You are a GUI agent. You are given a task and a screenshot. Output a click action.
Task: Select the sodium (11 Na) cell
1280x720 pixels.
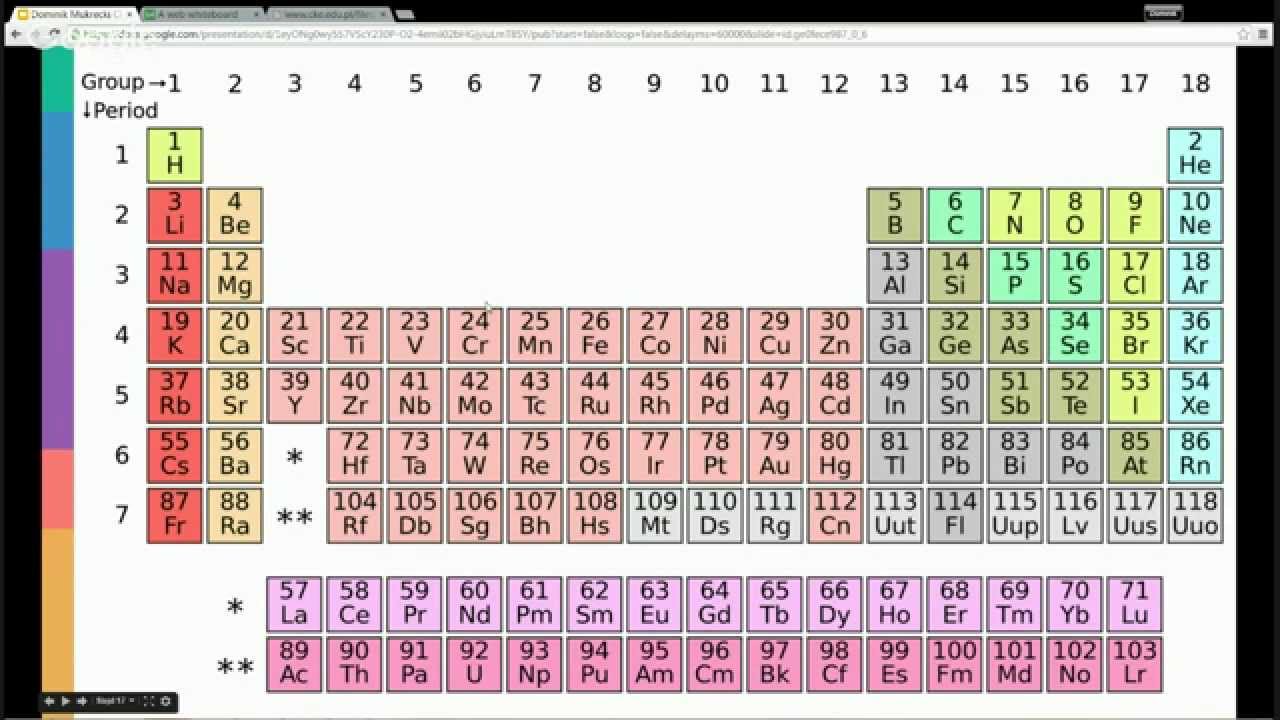(175, 275)
